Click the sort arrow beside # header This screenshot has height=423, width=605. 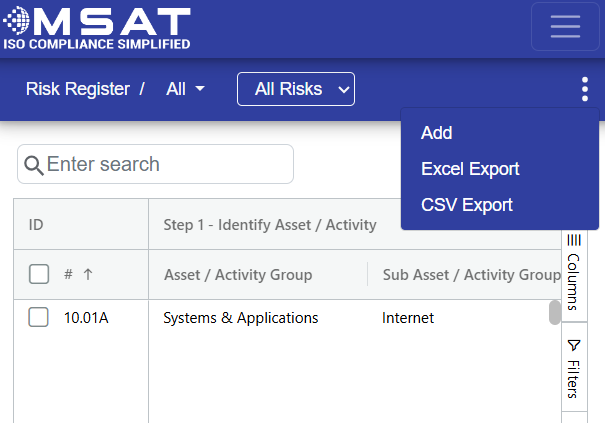pos(88,275)
